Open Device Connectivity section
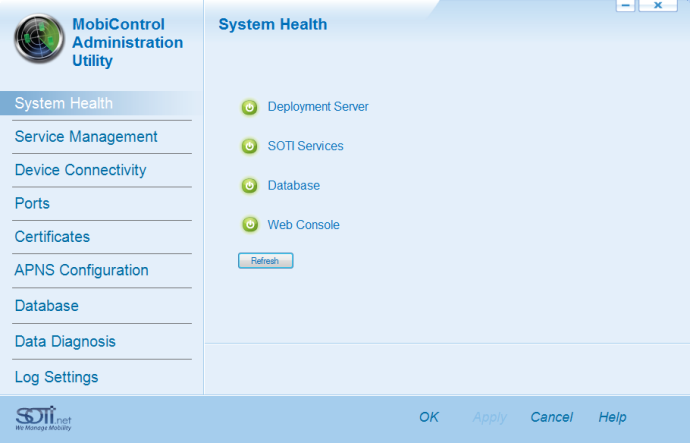690x443 pixels. [x=81, y=170]
